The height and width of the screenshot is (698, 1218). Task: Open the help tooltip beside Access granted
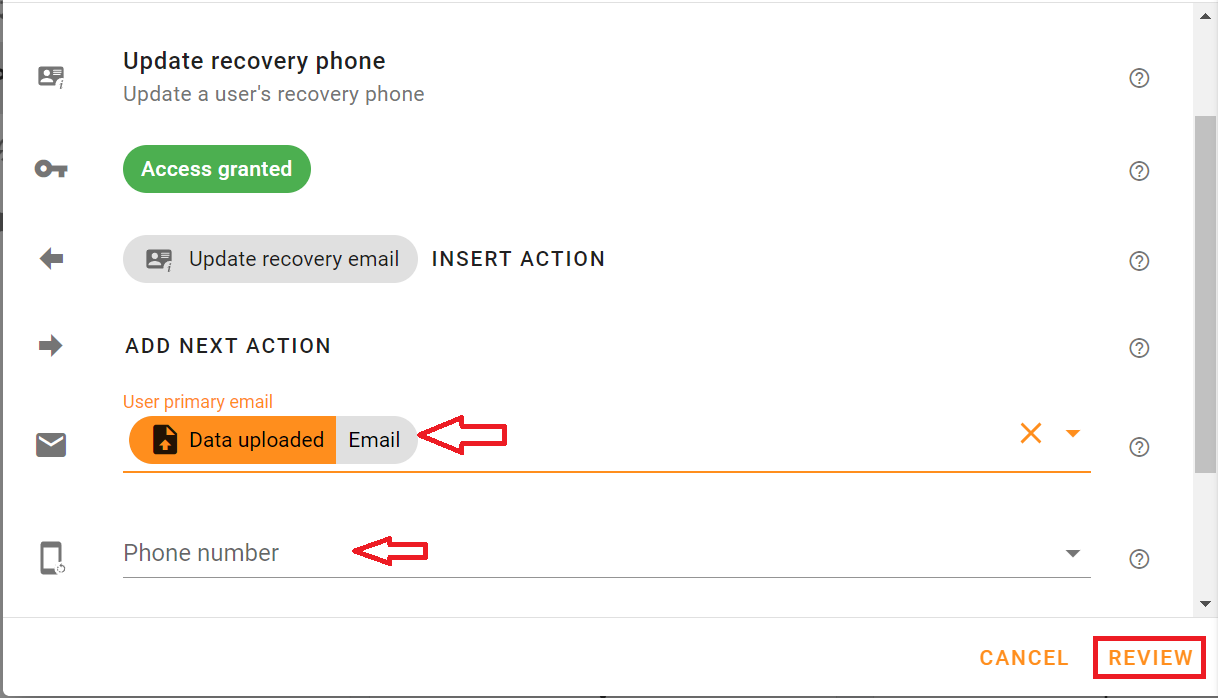coord(1139,171)
